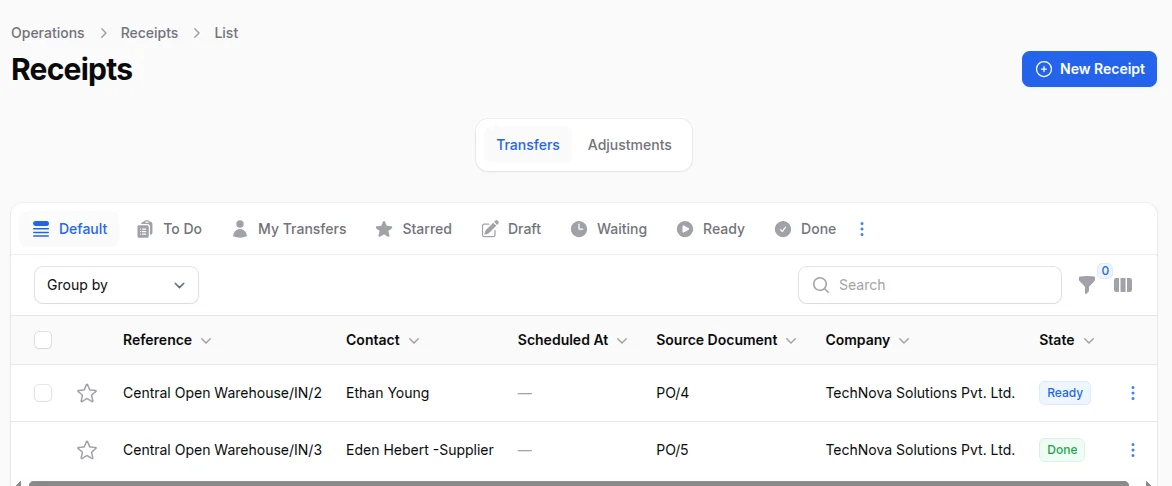This screenshot has width=1172, height=486.
Task: Open row actions for the Done receipt
Action: 1133,450
